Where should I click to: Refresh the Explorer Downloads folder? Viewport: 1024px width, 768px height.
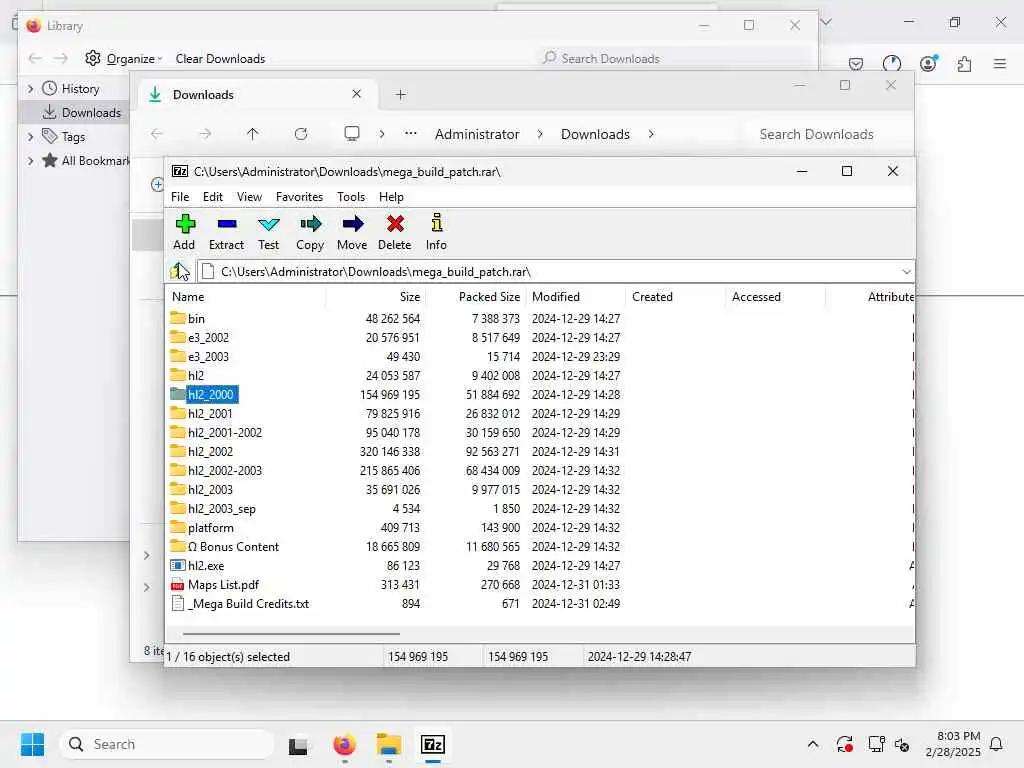click(x=301, y=134)
